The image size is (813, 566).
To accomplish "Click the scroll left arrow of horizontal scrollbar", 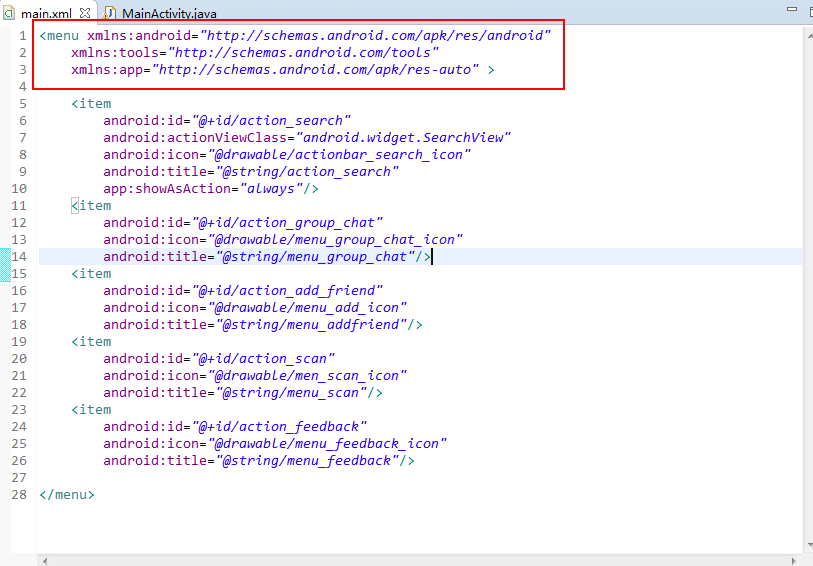I will (45, 561).
